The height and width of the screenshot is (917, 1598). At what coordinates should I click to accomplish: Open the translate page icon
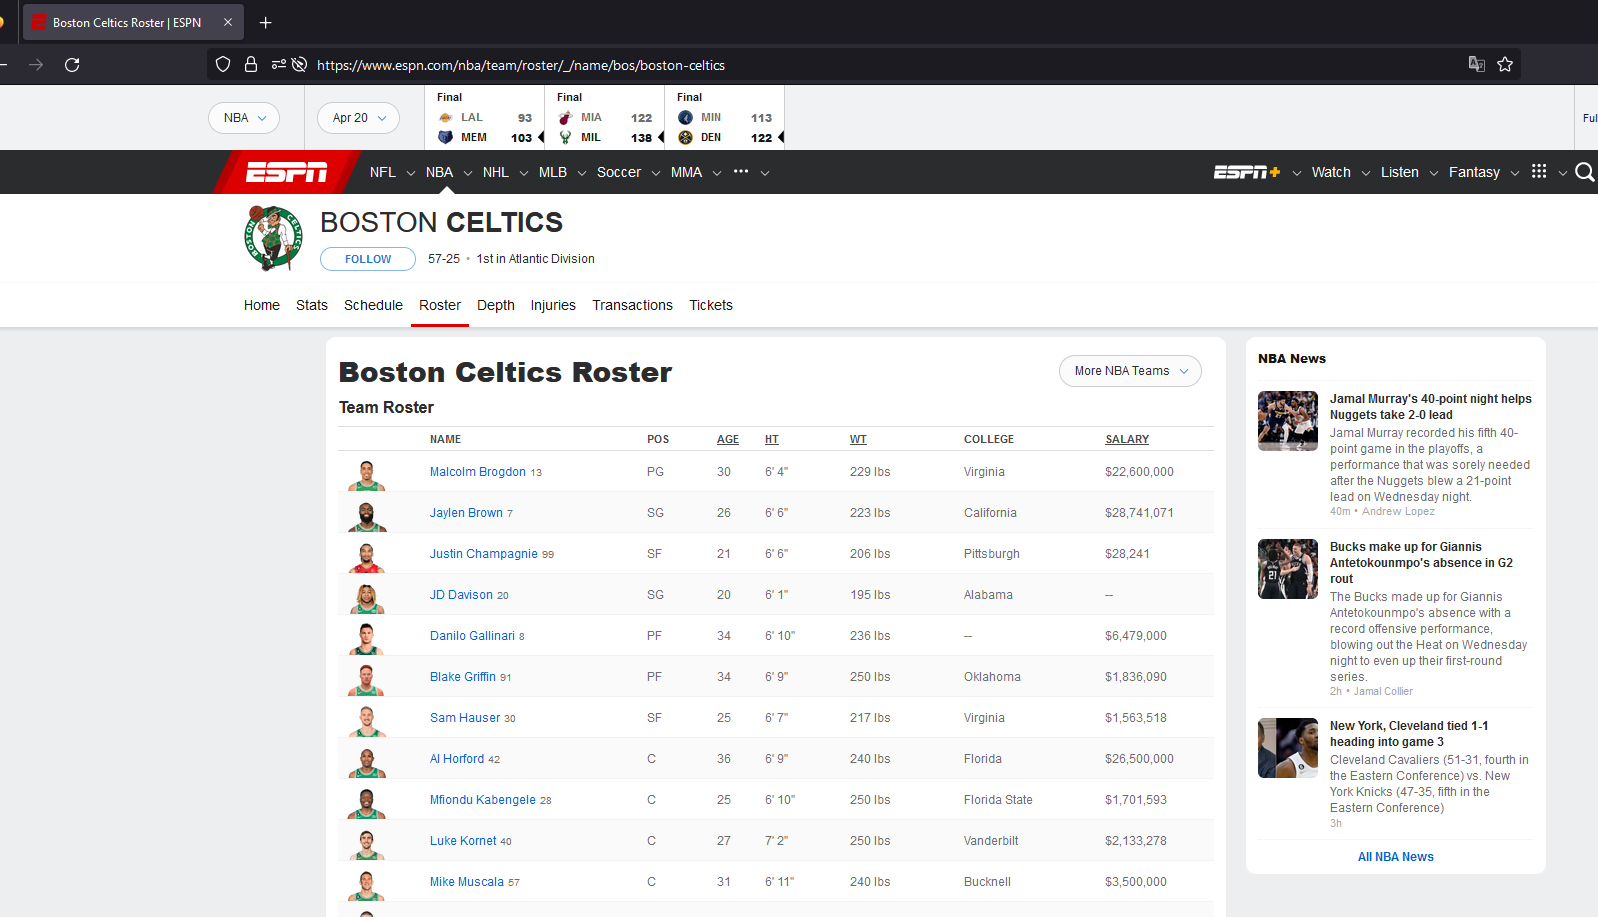1476,64
